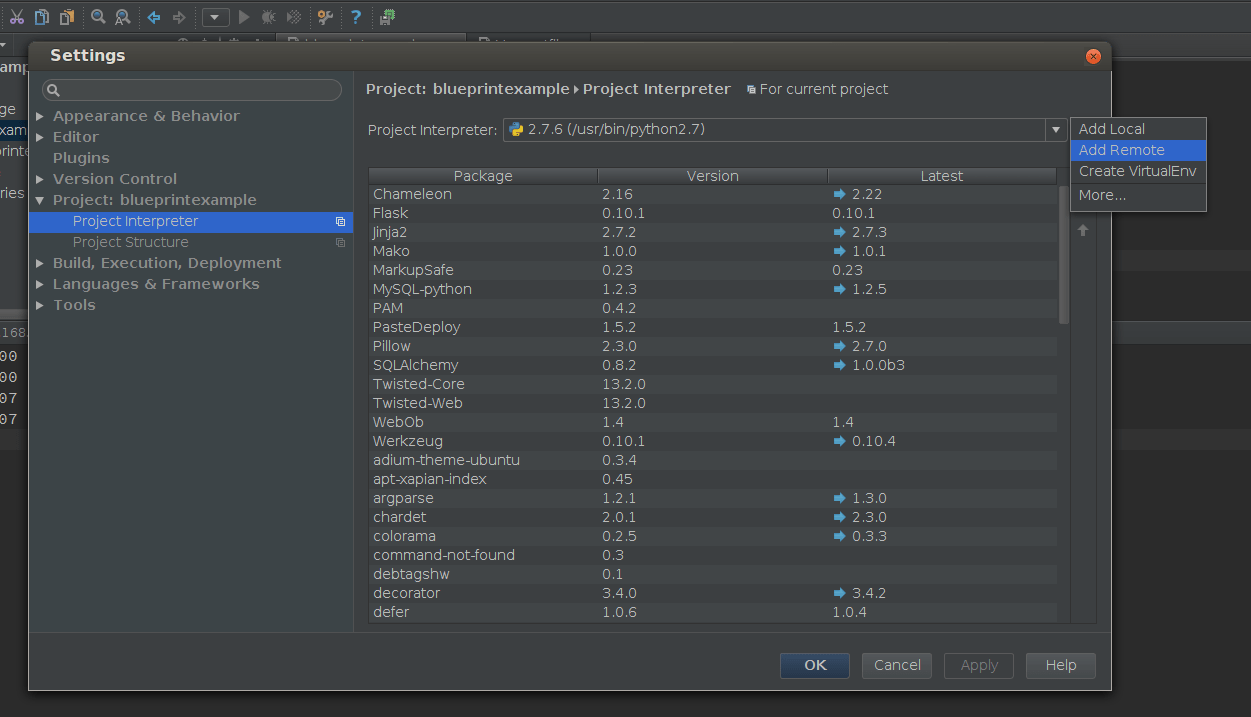Click inside the settings search field
This screenshot has width=1251, height=717.
(190, 90)
